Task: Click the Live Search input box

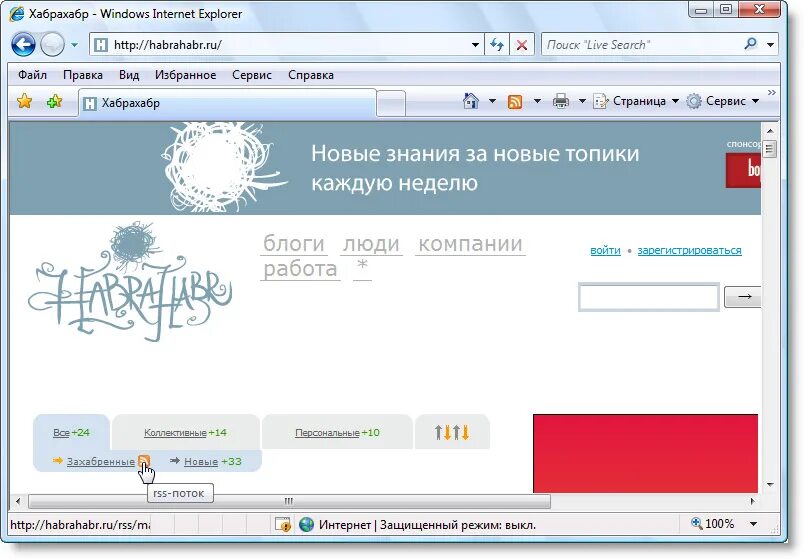Action: [642, 45]
